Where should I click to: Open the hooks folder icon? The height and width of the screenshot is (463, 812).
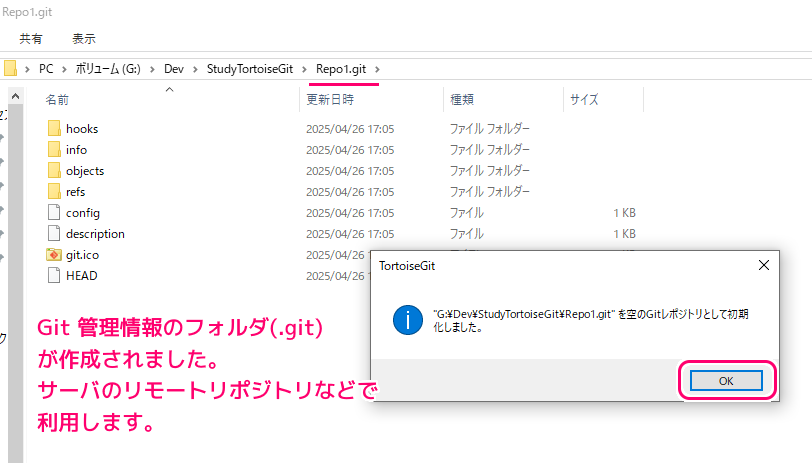(x=54, y=128)
